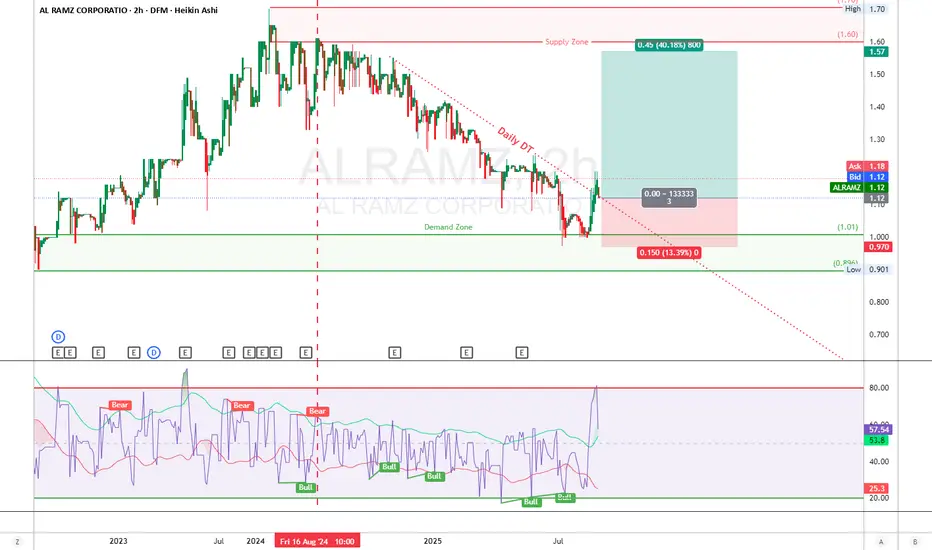Click the 1.50 price axis label
Screen dimensions: 932x550
(x=877, y=74)
